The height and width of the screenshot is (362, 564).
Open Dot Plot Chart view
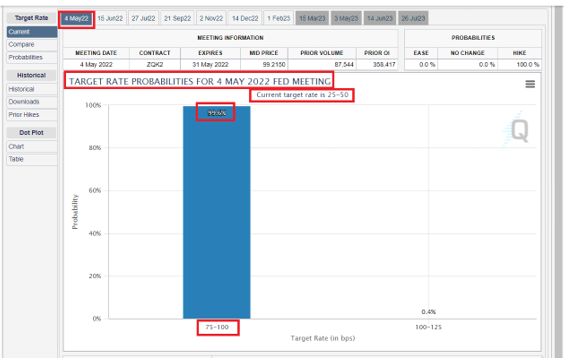click(x=32, y=146)
